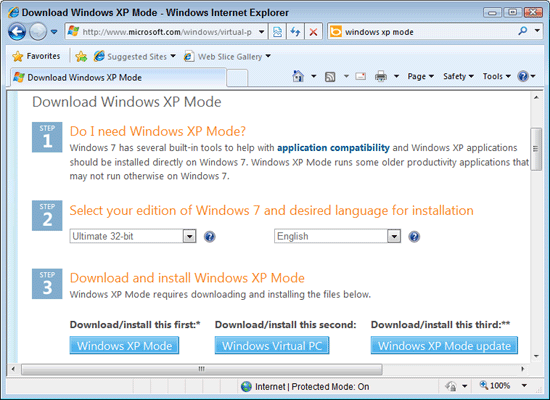
Task: Expand the feeds dropdown arrow
Action: point(346,76)
